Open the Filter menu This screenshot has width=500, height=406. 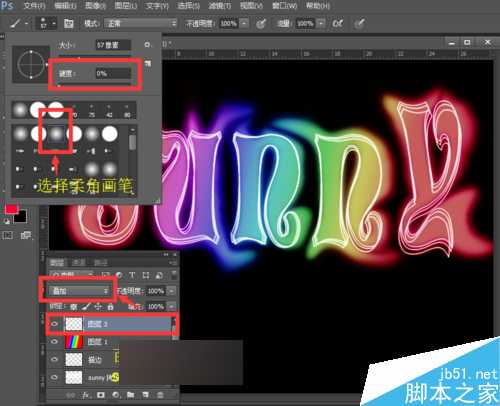[220, 6]
